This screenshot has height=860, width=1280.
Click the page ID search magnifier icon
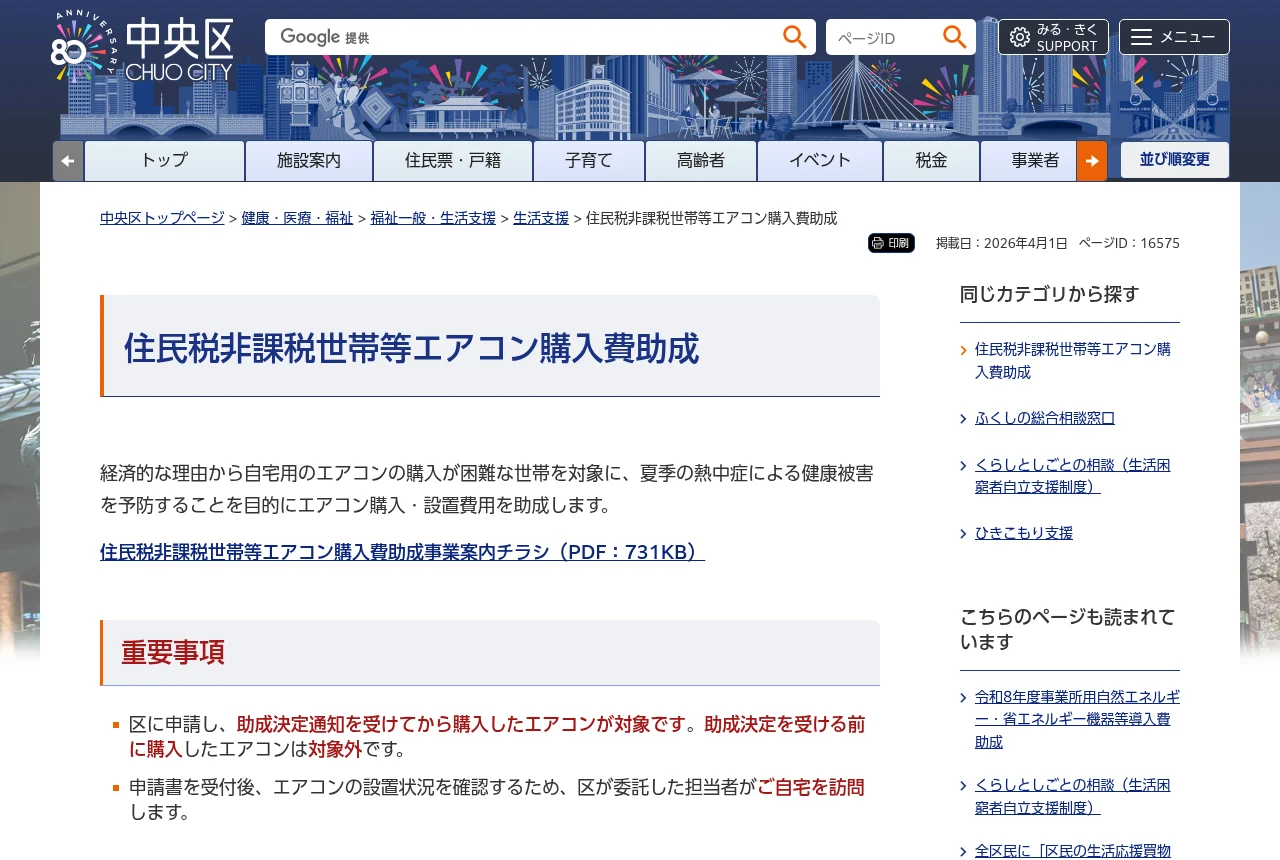[955, 37]
